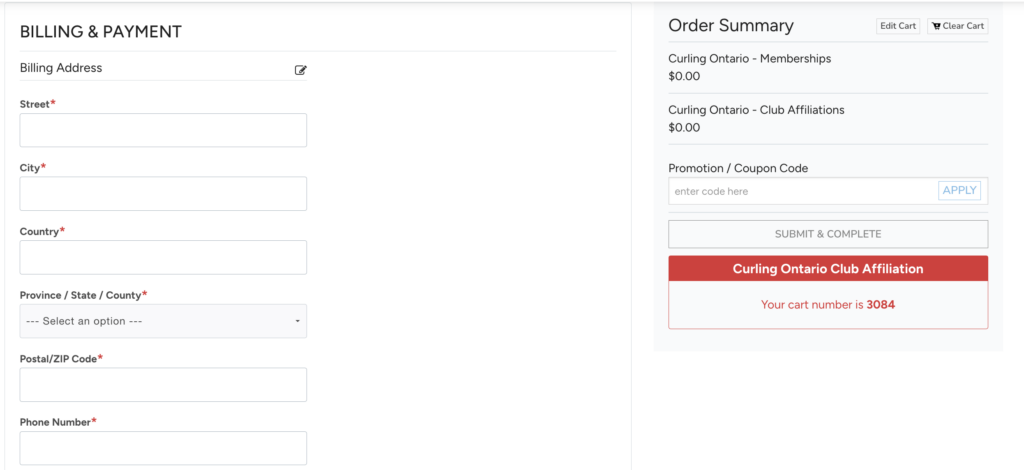Focus the Country input field
1024x470 pixels.
coord(163,257)
